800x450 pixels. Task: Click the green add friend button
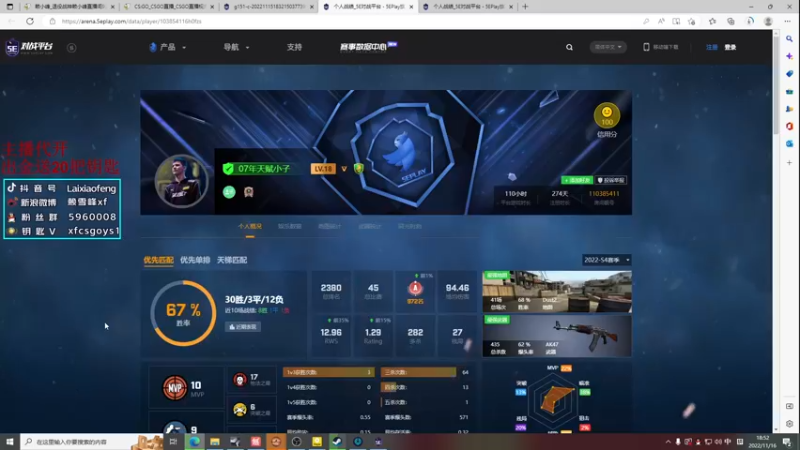click(x=577, y=181)
